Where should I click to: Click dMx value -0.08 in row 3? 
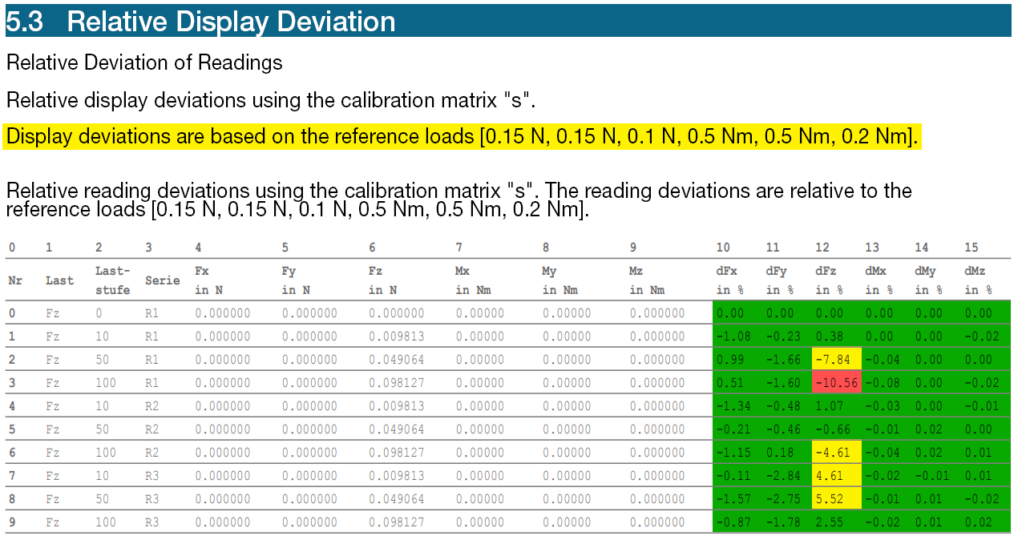point(883,383)
